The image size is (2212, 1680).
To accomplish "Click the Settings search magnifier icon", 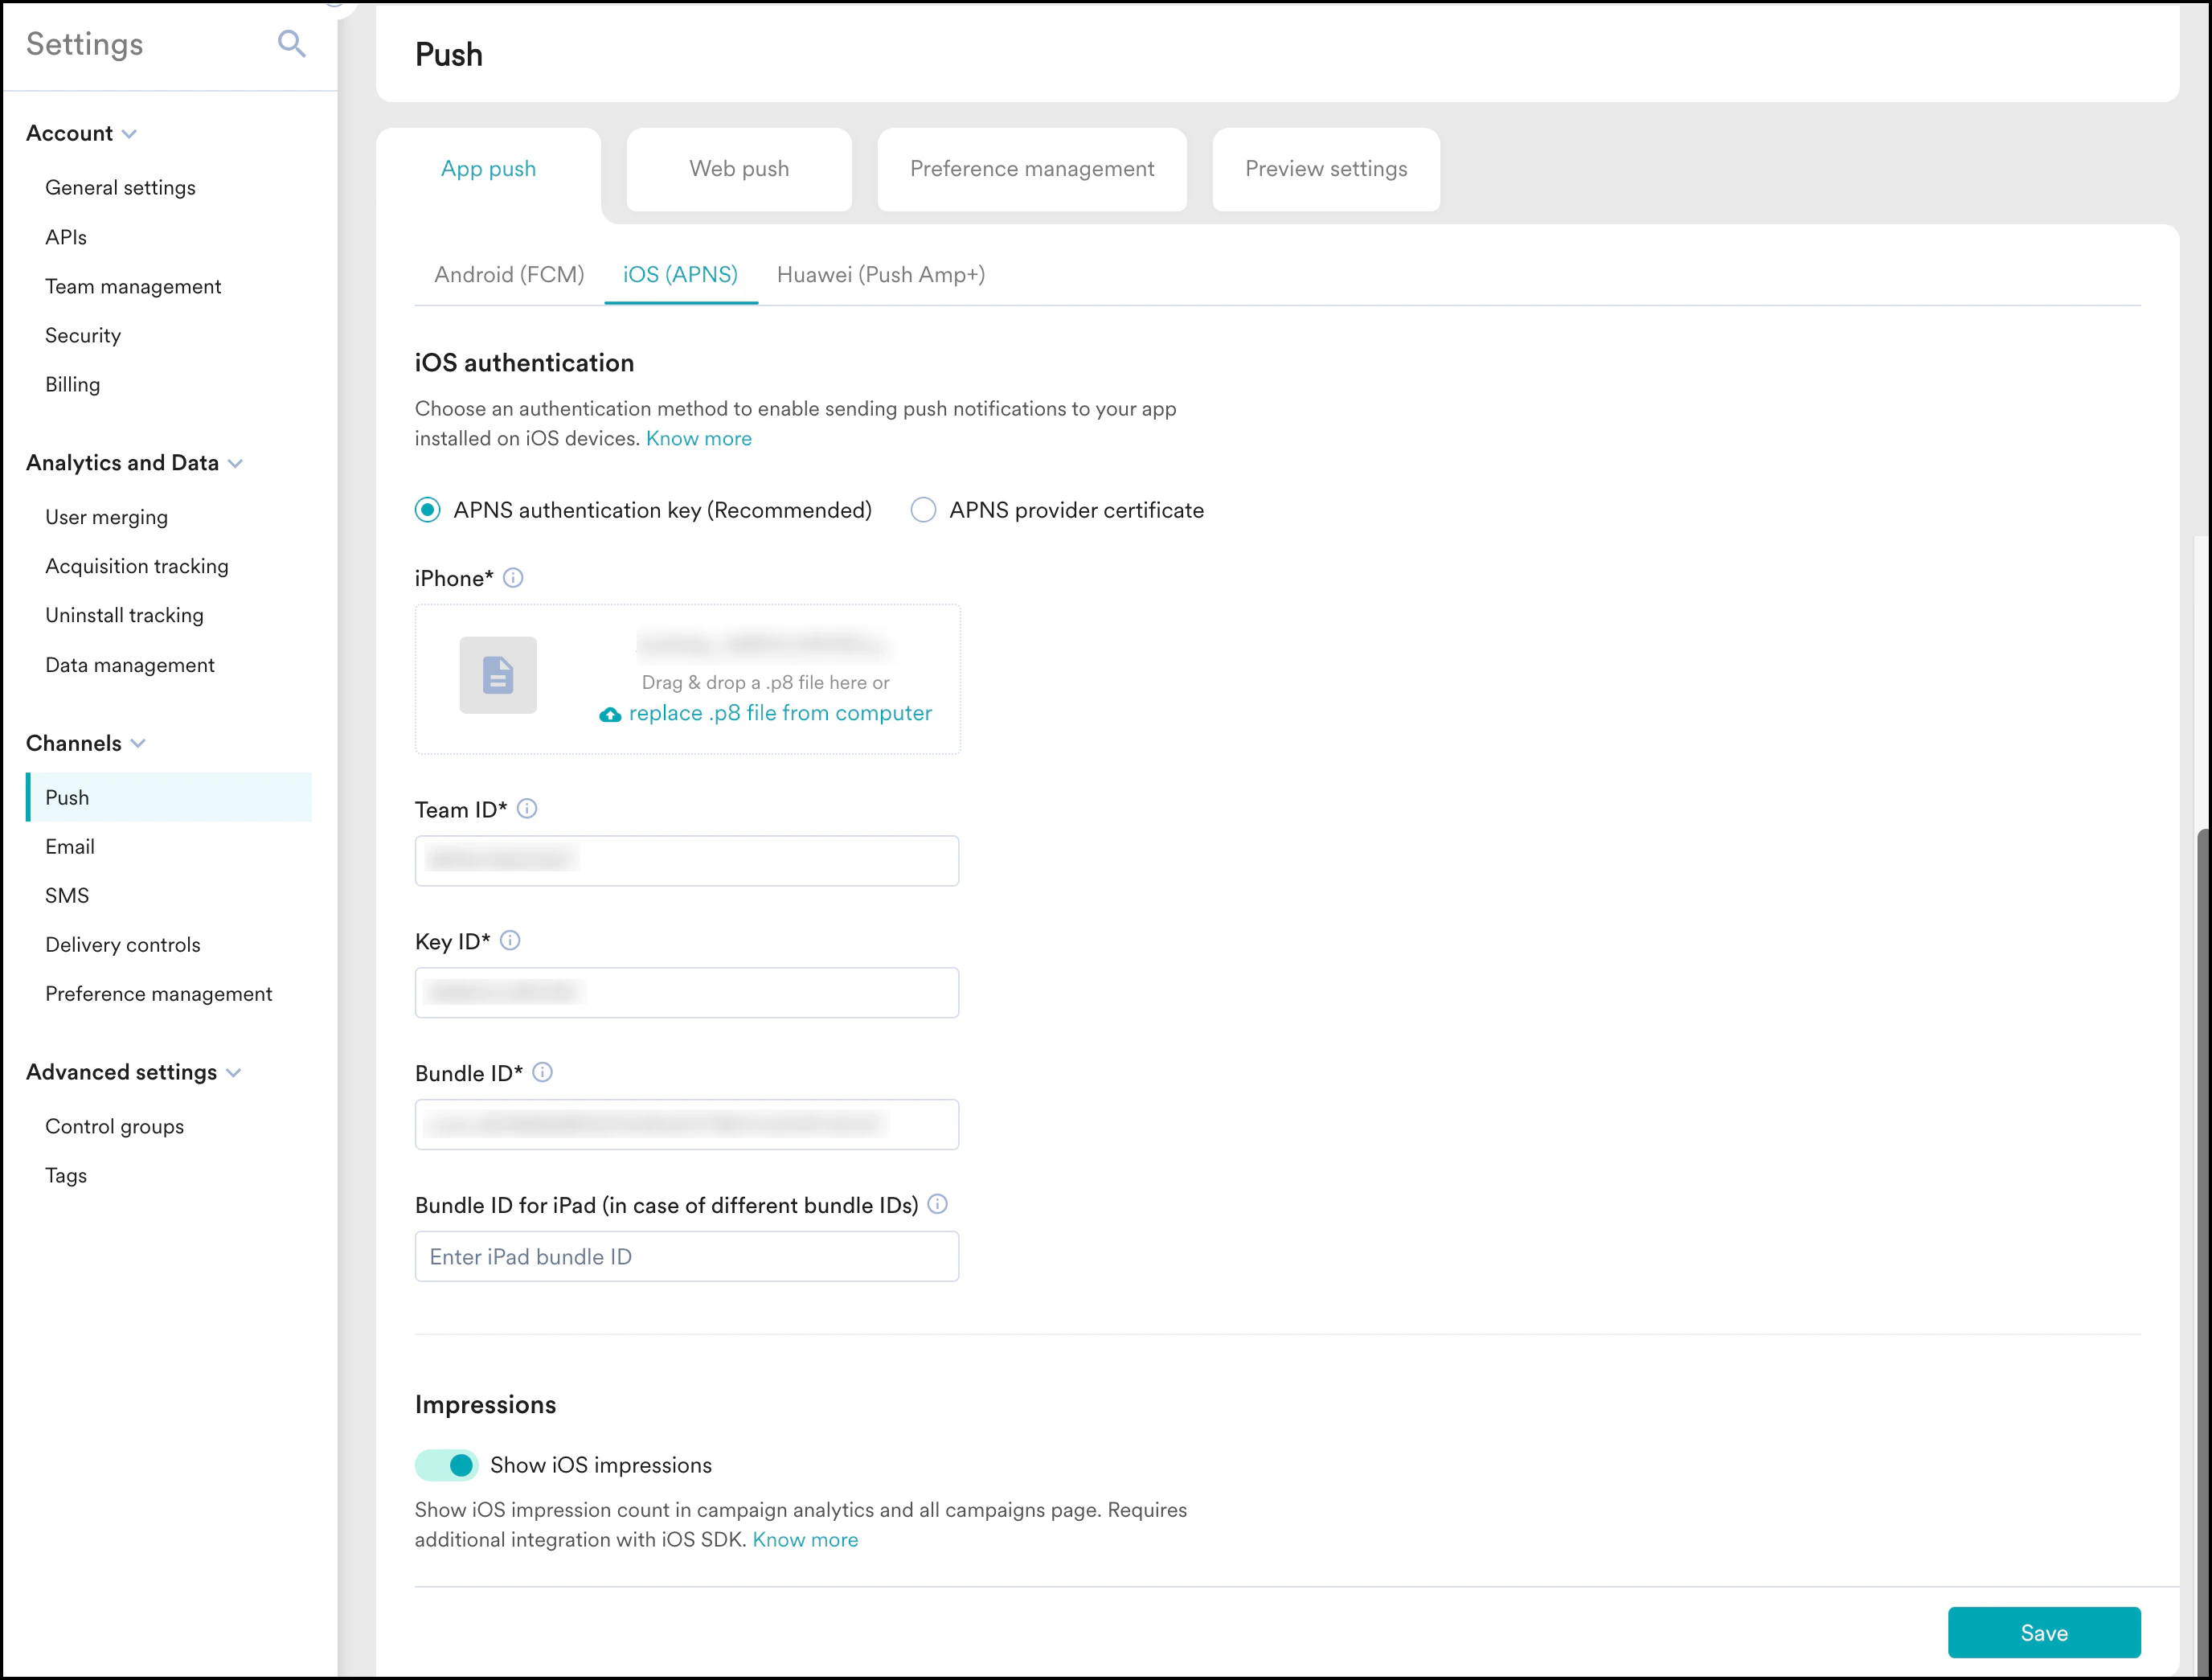I will pyautogui.click(x=291, y=44).
